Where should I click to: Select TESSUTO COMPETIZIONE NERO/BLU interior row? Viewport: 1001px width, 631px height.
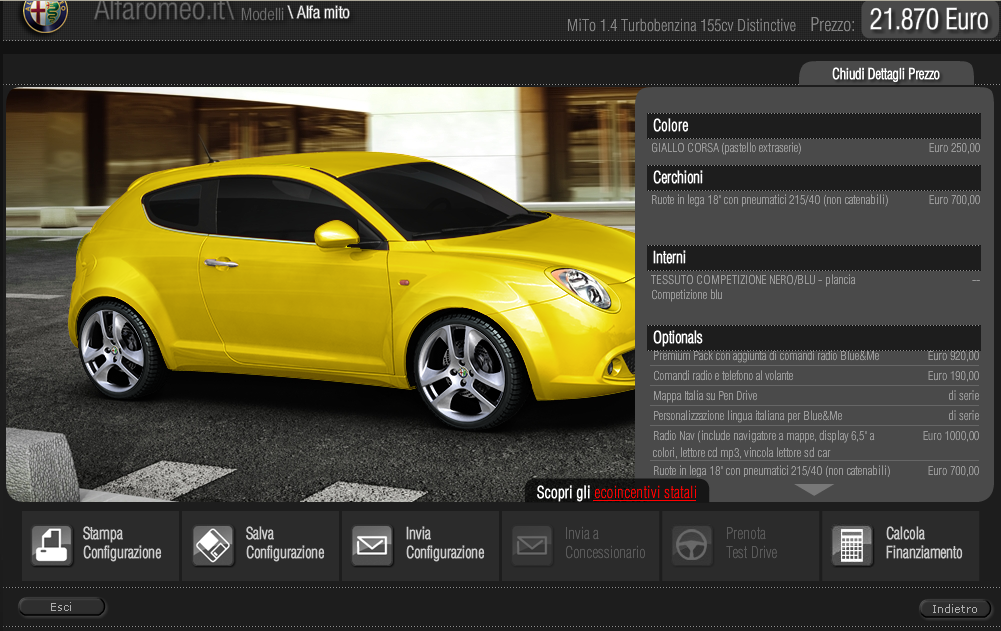point(815,287)
